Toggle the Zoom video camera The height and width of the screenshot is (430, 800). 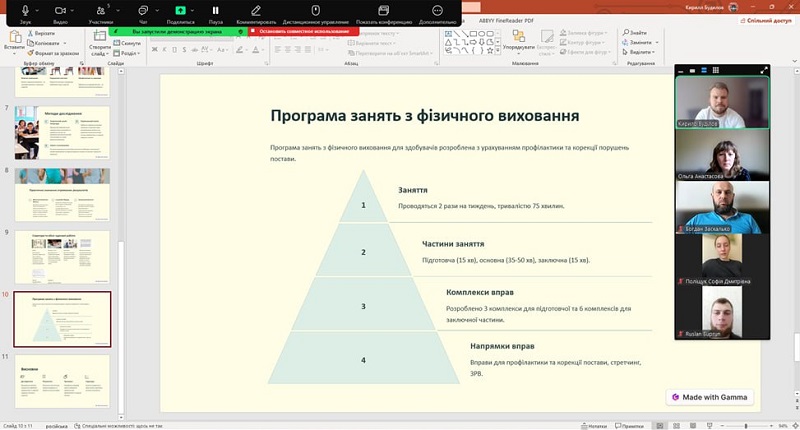(x=60, y=11)
